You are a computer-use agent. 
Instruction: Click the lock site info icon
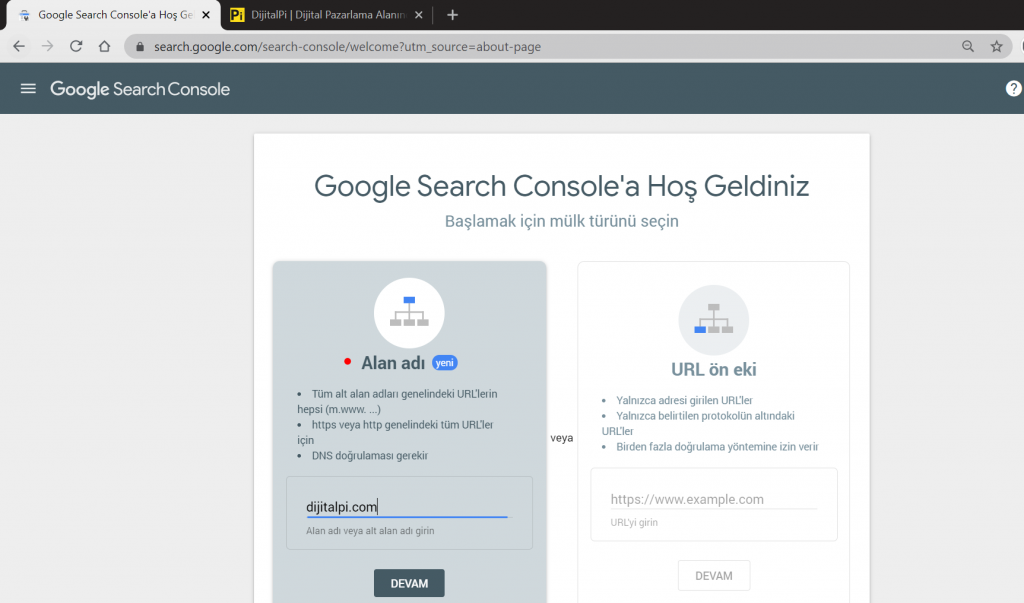tap(139, 46)
